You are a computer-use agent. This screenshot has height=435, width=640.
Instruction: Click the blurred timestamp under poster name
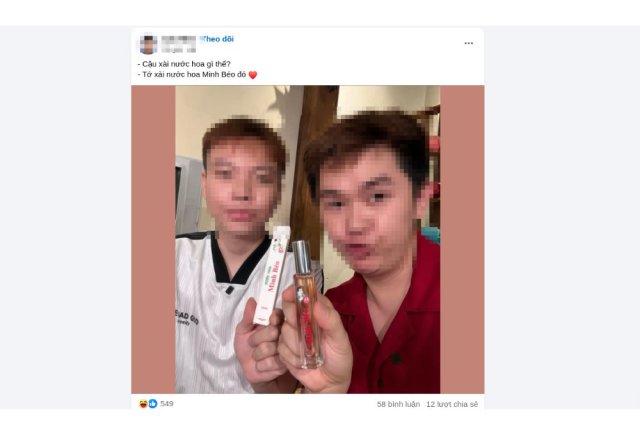click(x=178, y=50)
